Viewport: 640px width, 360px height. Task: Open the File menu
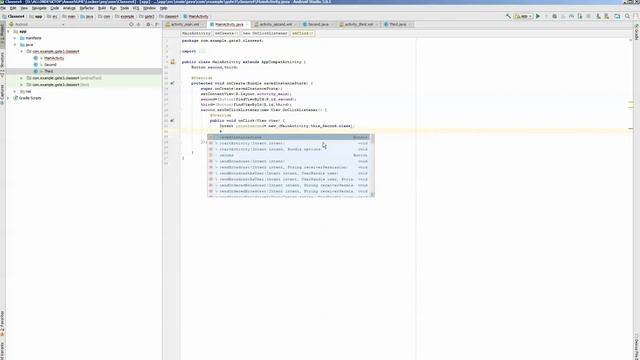(3, 8)
